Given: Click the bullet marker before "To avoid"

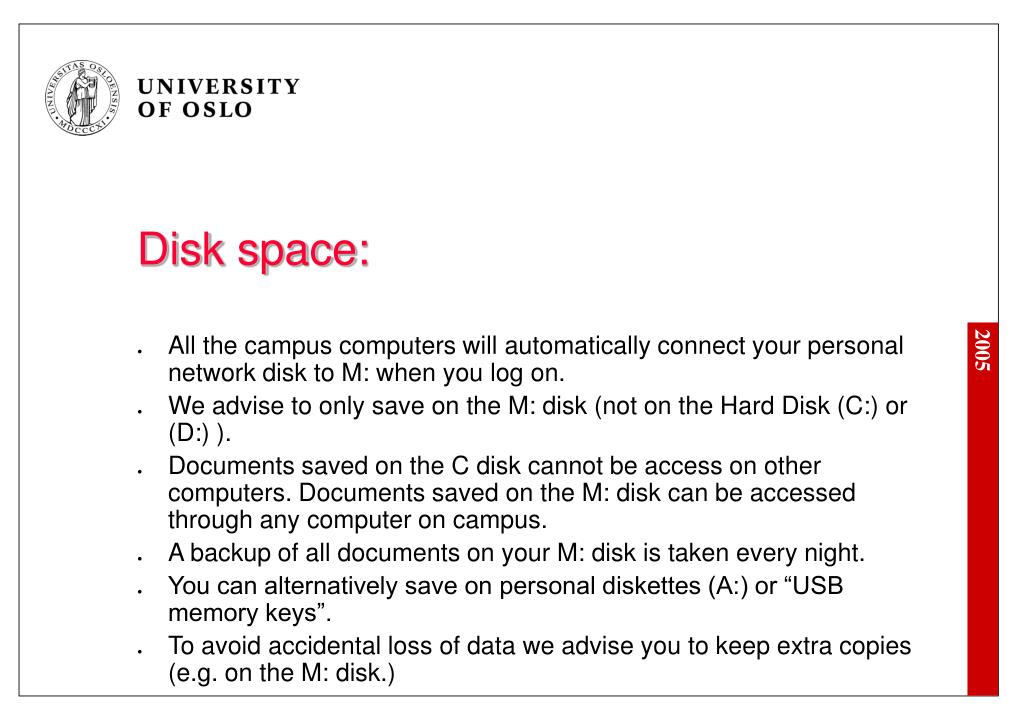Looking at the screenshot, I should [x=140, y=651].
